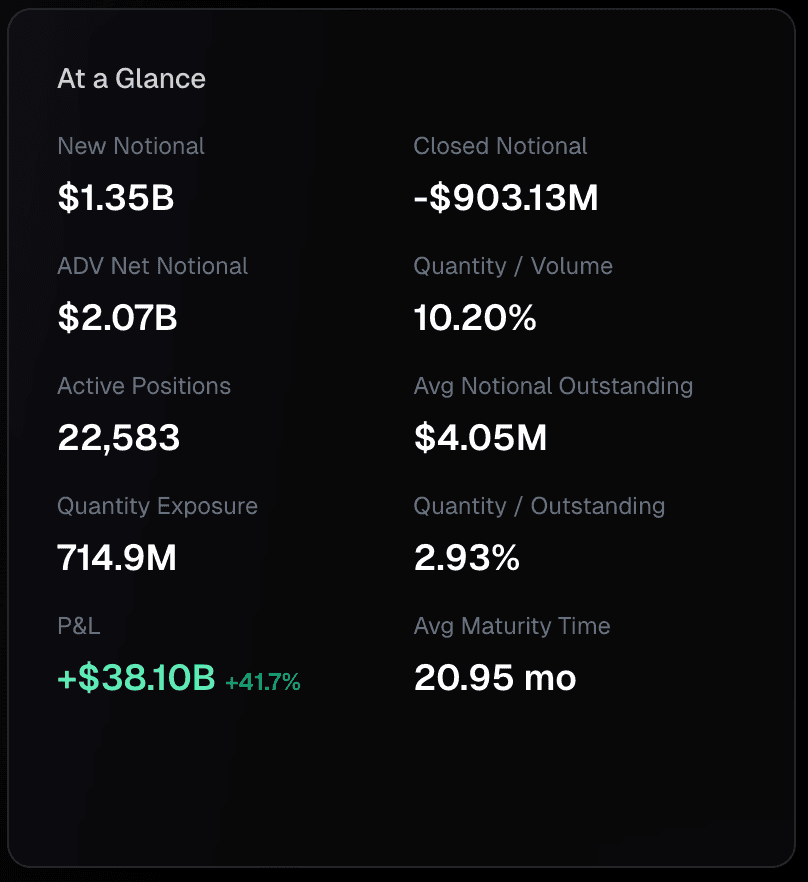
Task: Click the Quantity Exposure label
Action: [157, 506]
